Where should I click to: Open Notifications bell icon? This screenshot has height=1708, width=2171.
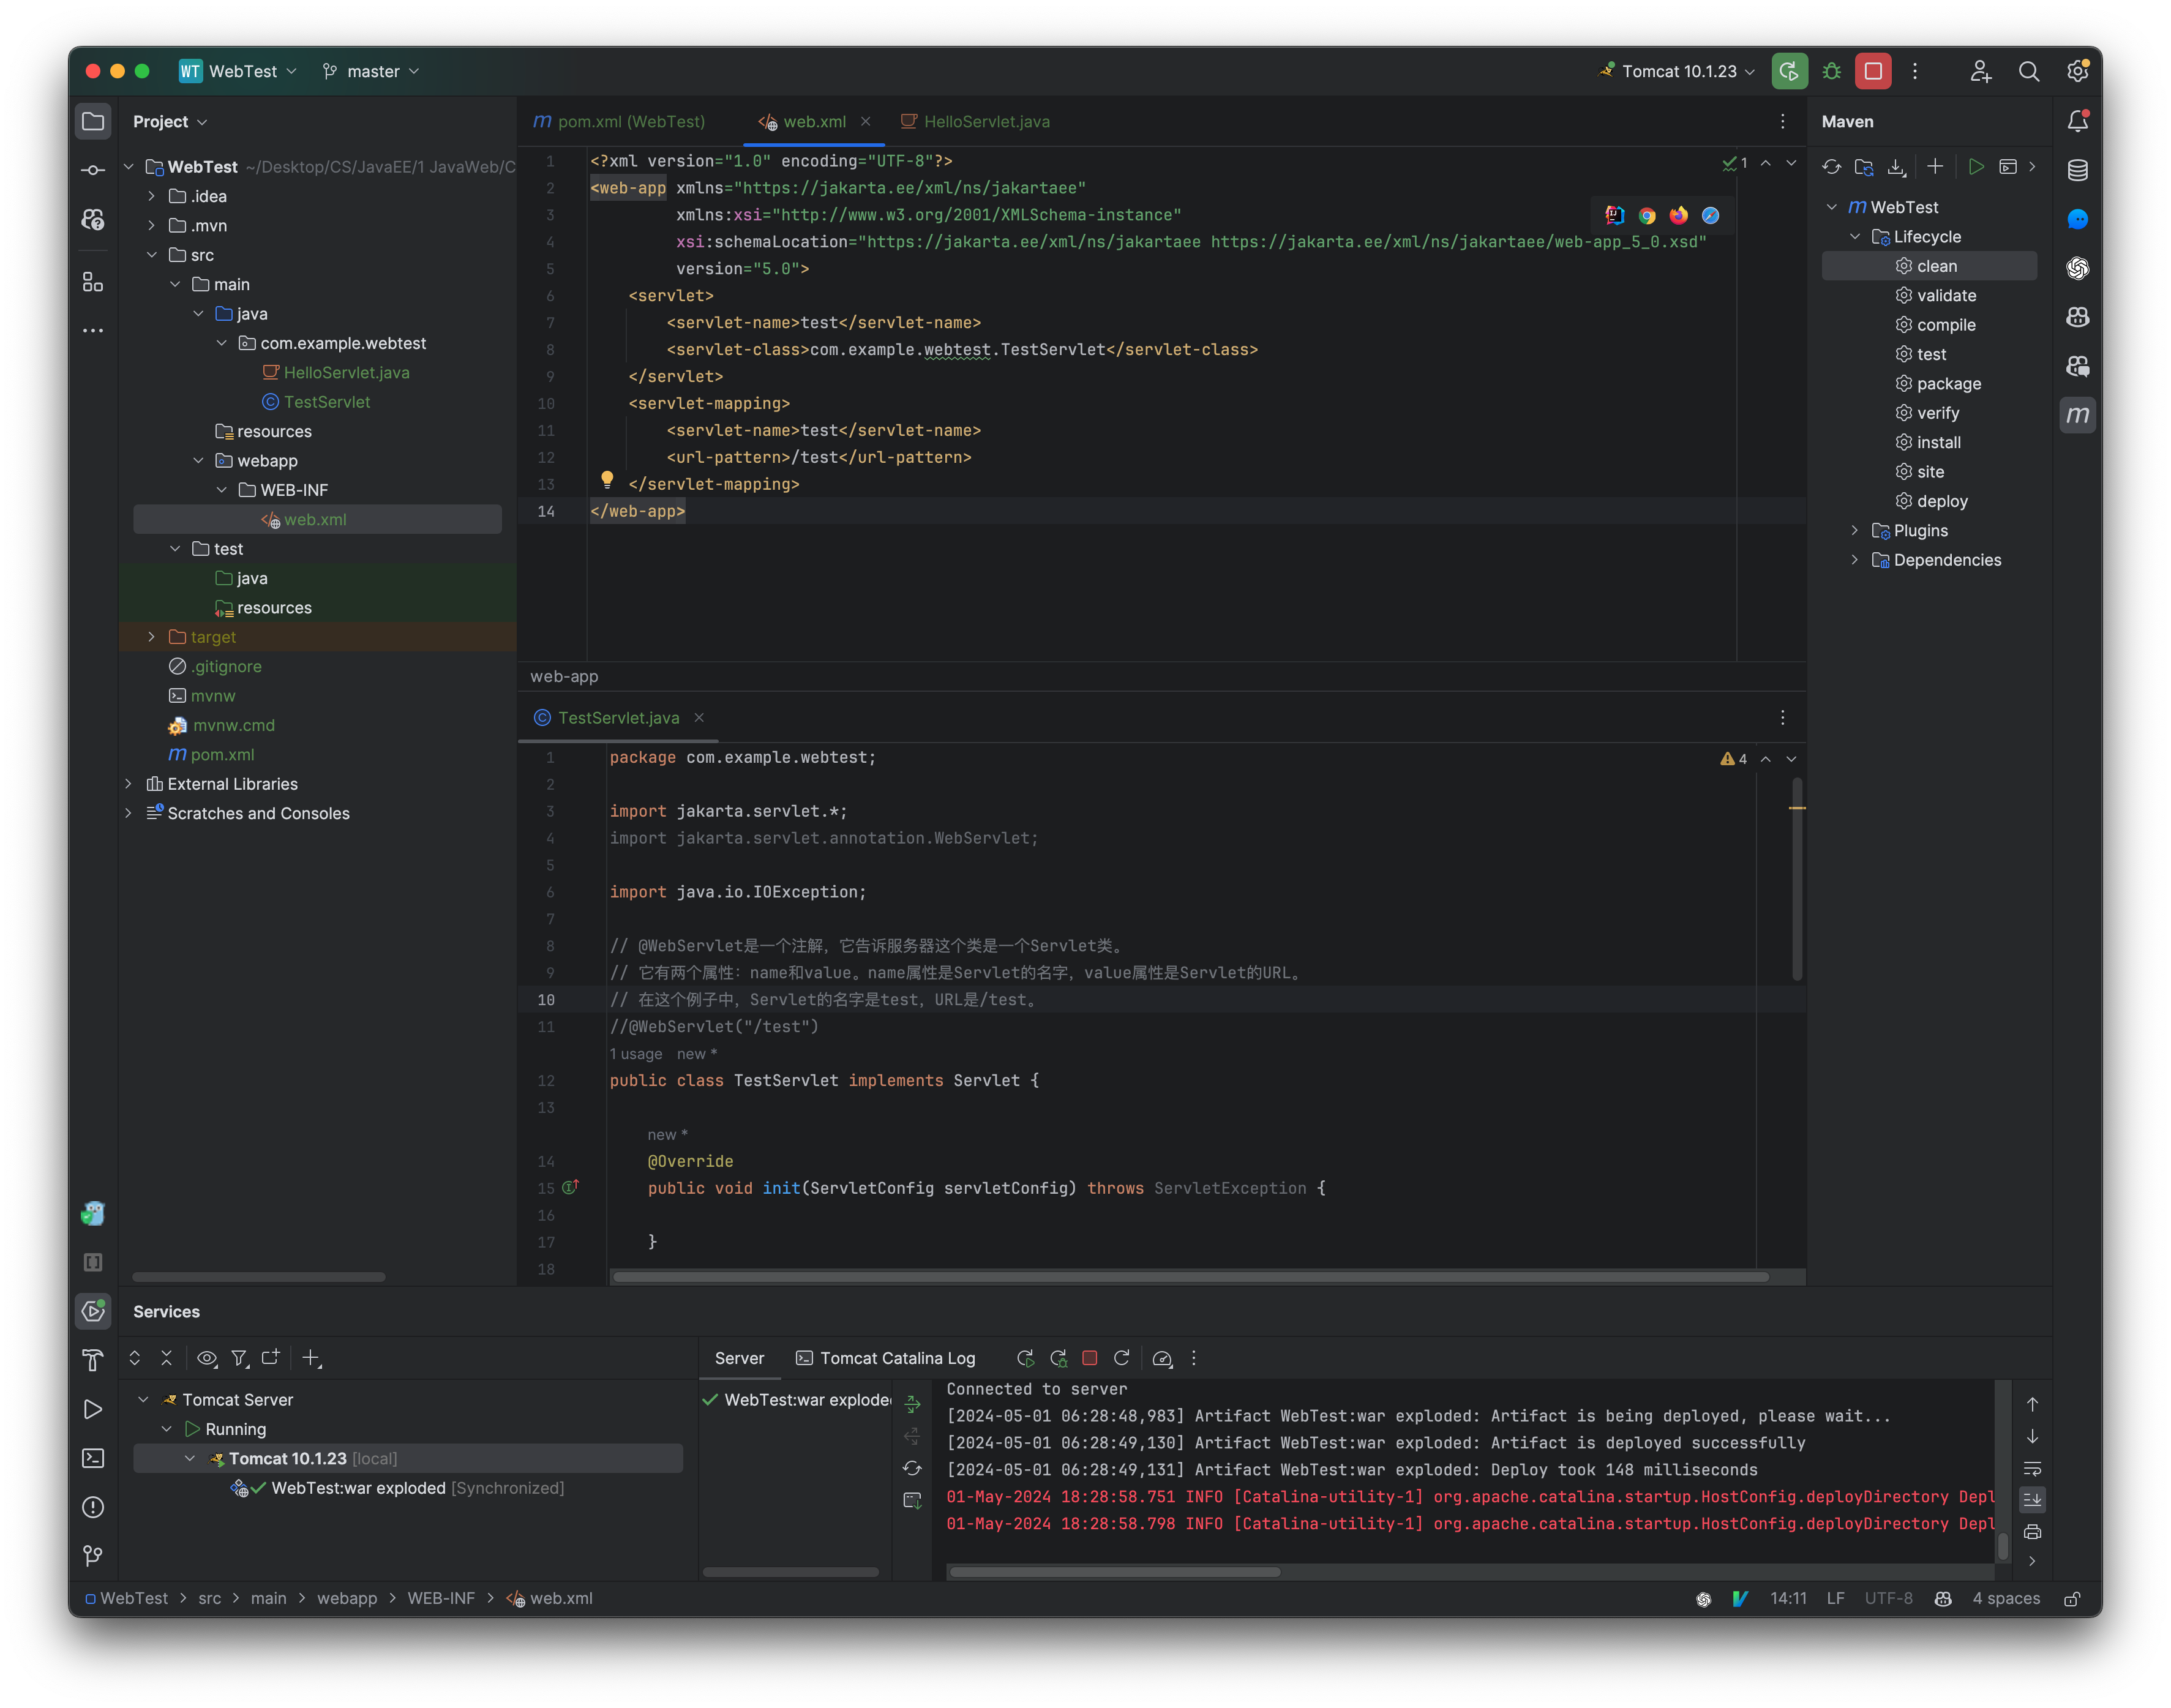pos(2078,120)
